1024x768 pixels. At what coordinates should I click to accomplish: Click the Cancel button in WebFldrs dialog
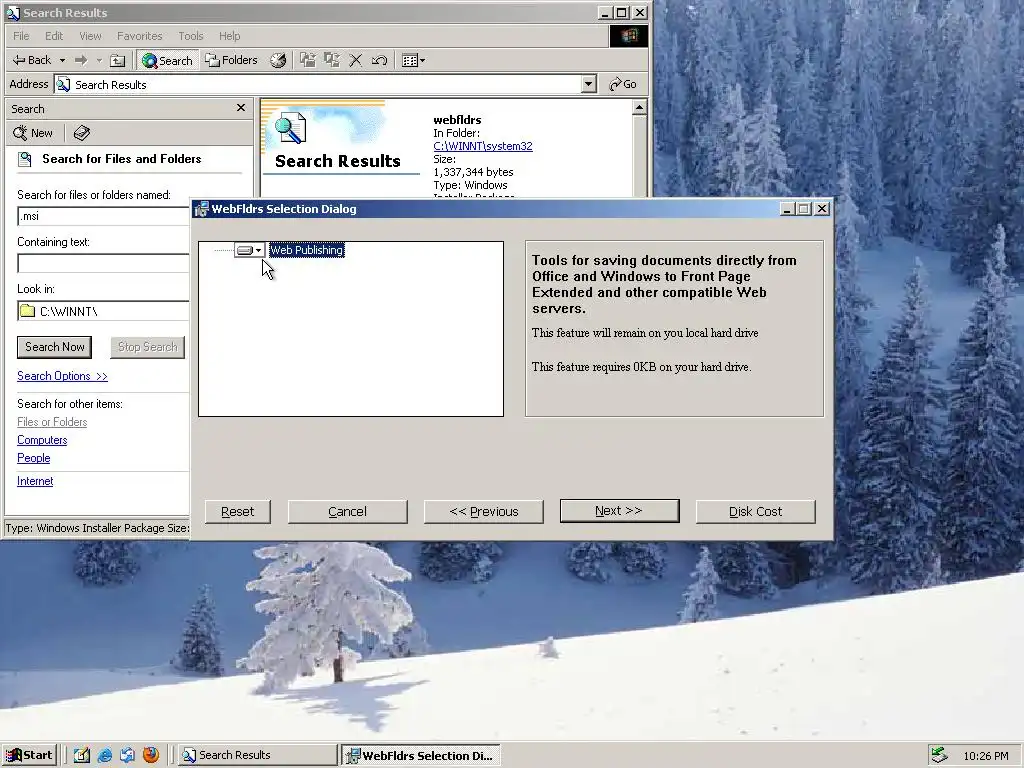[x=347, y=511]
